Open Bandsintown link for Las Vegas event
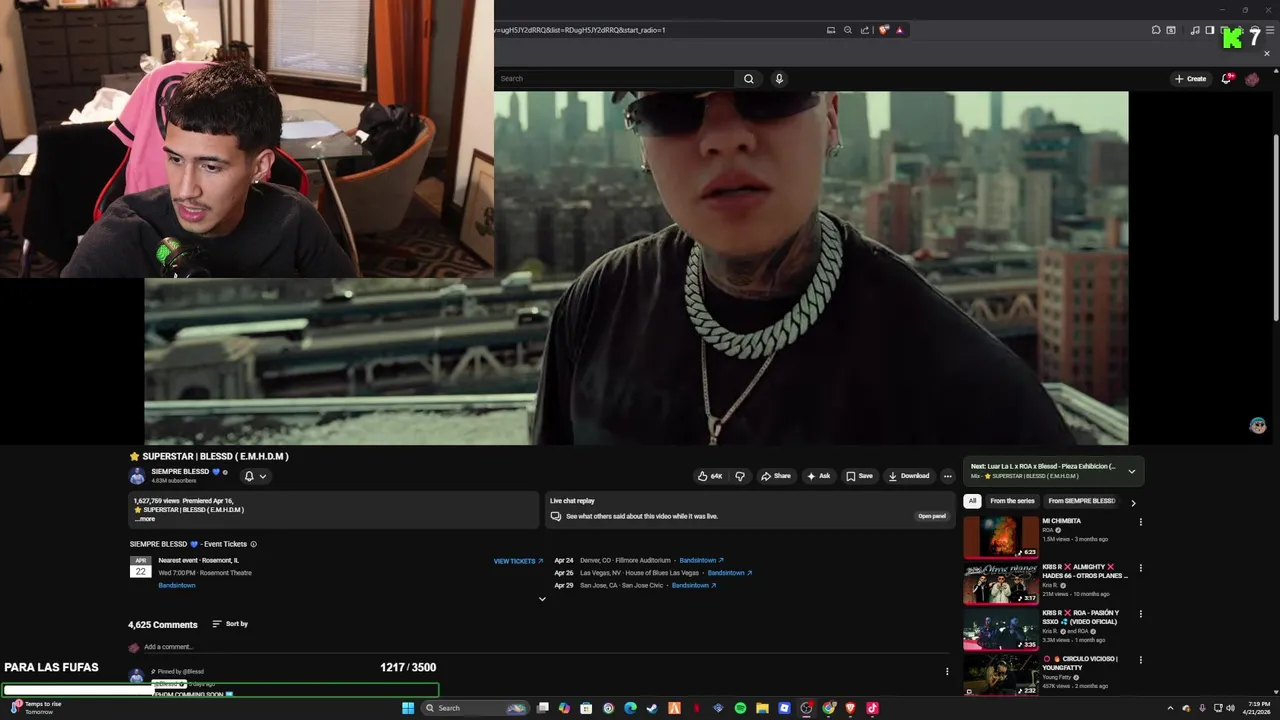Image resolution: width=1280 pixels, height=720 pixels. click(730, 573)
